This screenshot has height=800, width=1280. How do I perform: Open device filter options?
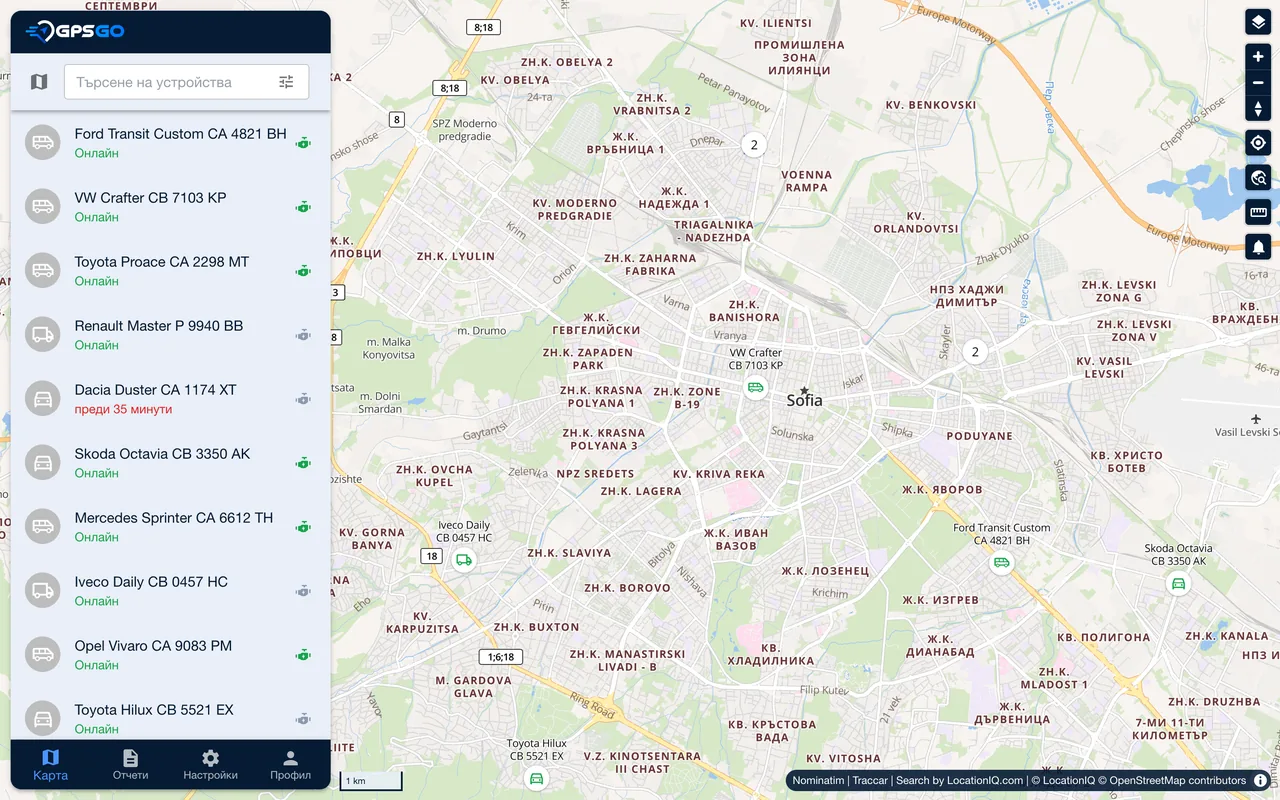286,82
